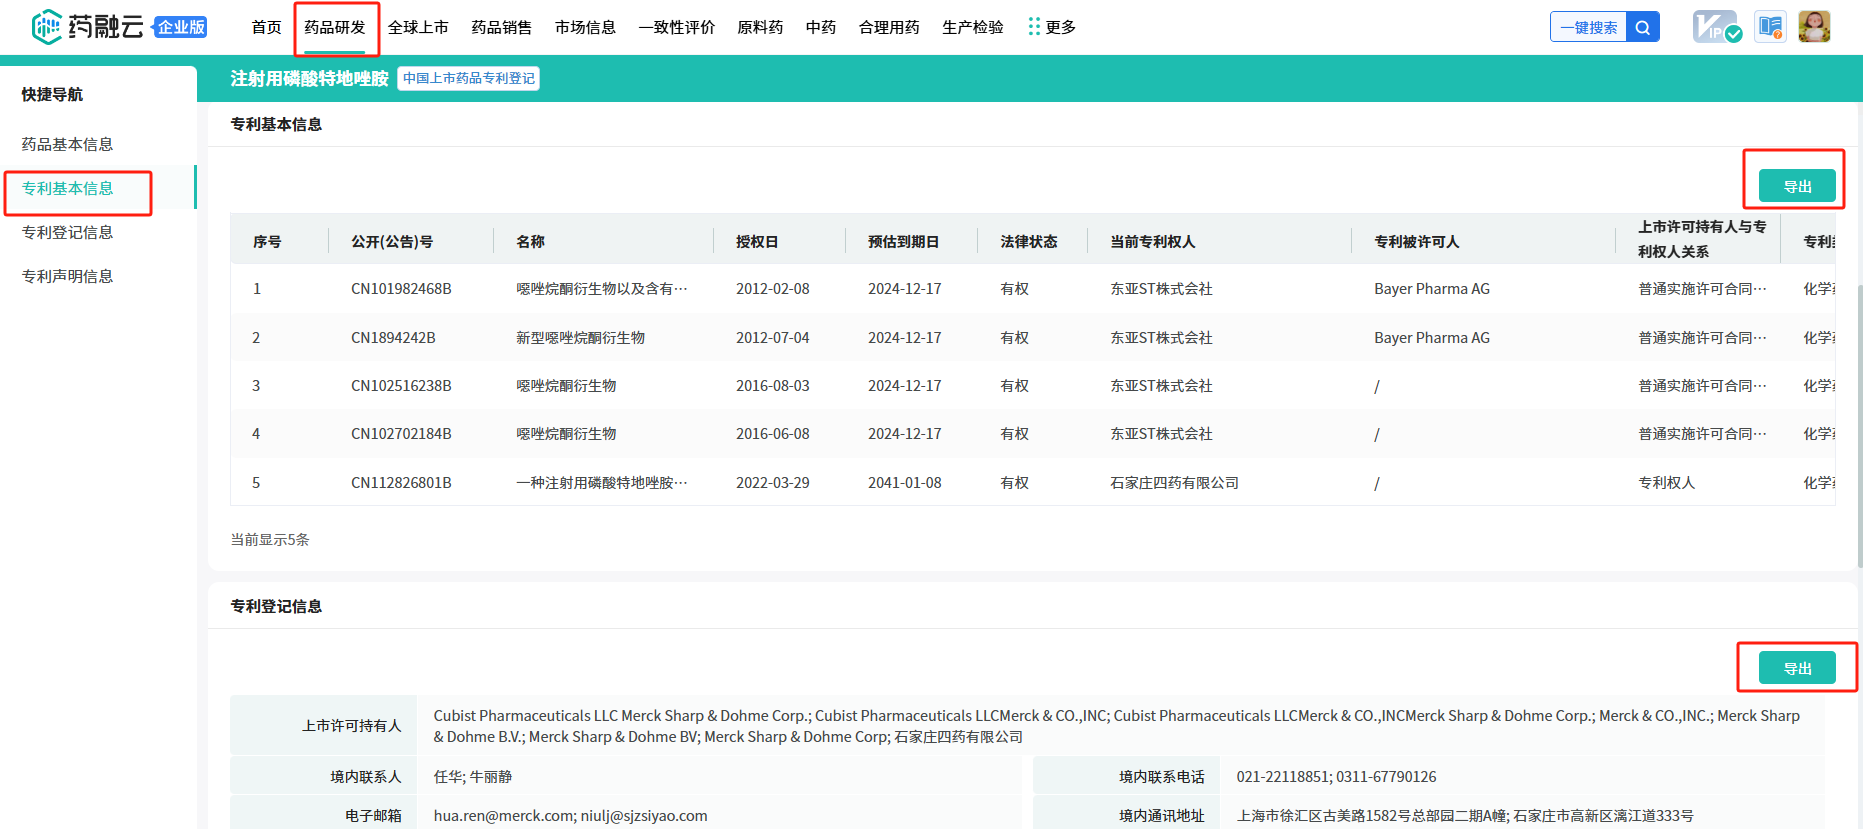Open the VIP badge icon

pyautogui.click(x=1716, y=27)
